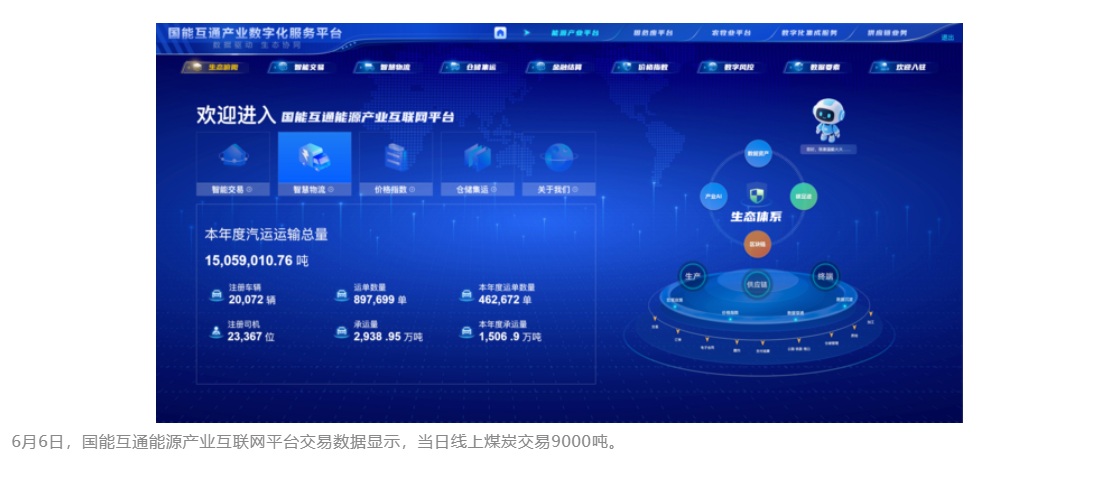Click the 智慧物流 card label button
The image size is (1098, 487).
(314, 189)
